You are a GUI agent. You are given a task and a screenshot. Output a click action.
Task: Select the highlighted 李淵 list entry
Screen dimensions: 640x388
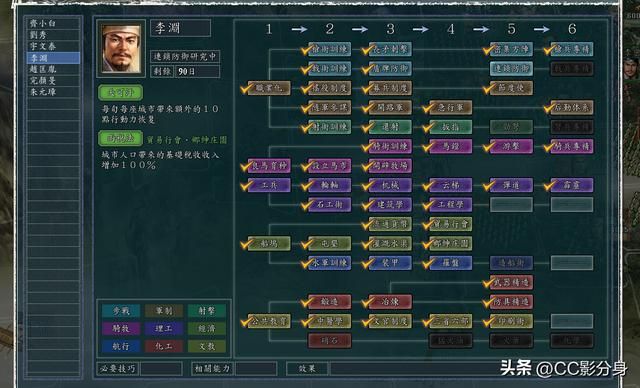click(53, 58)
